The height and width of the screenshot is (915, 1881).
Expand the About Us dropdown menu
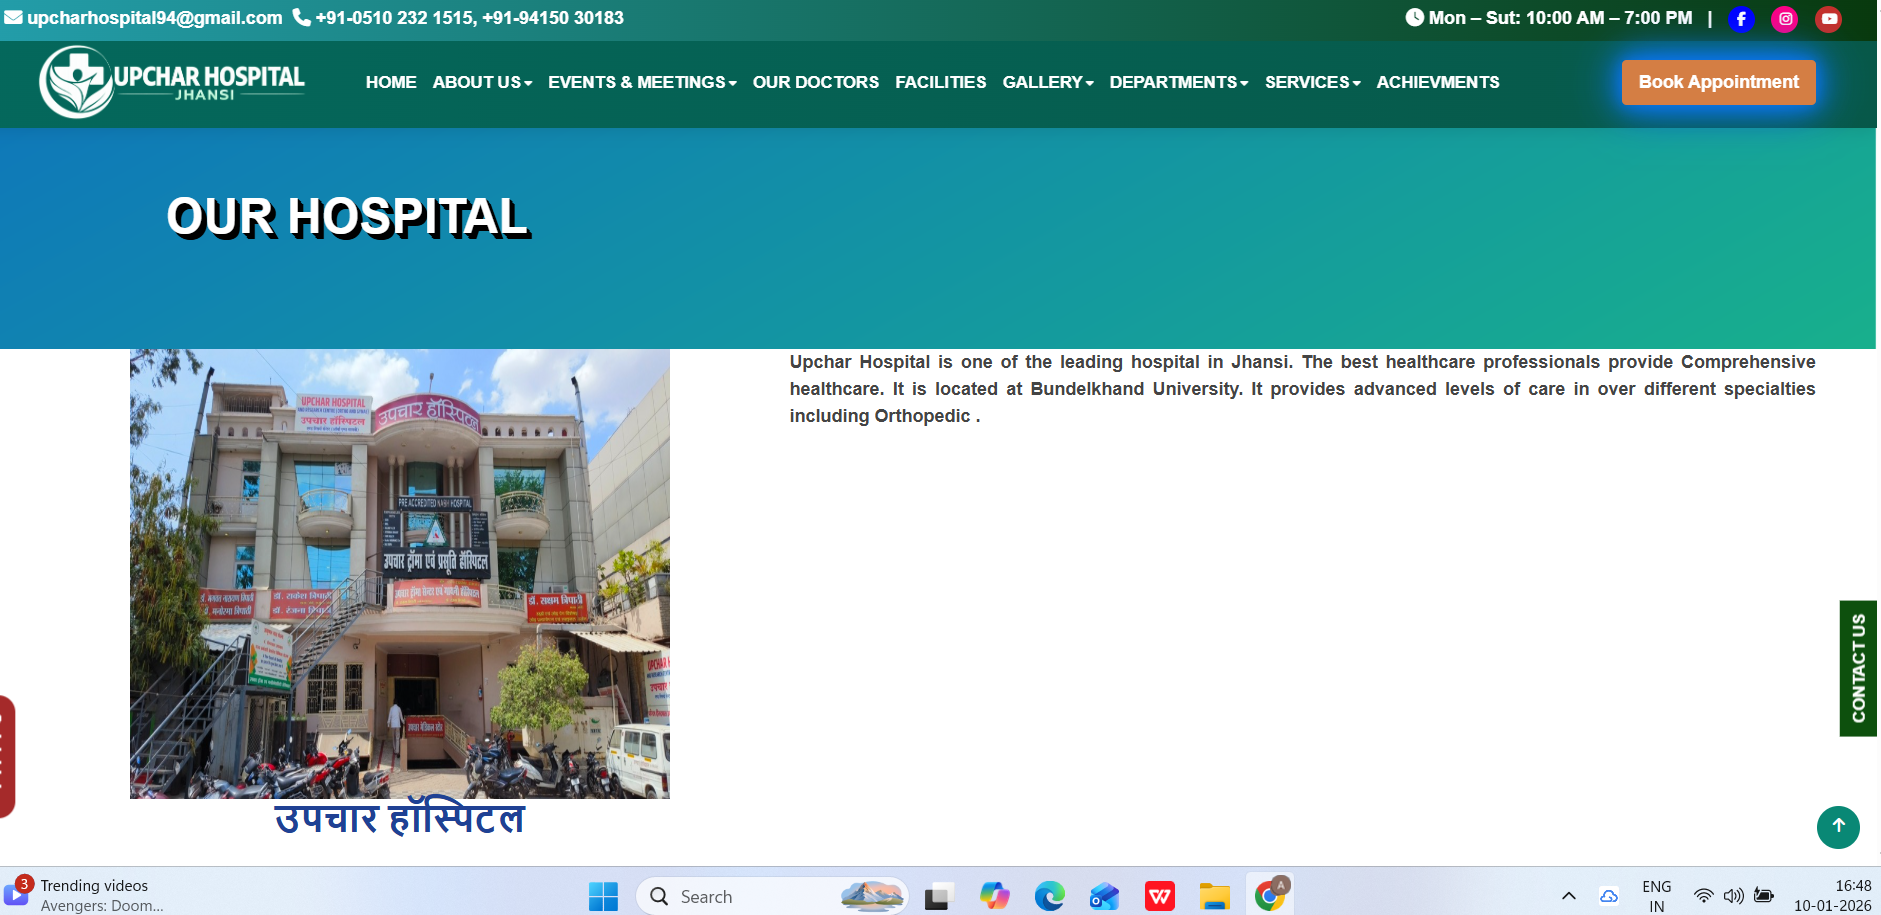(482, 82)
